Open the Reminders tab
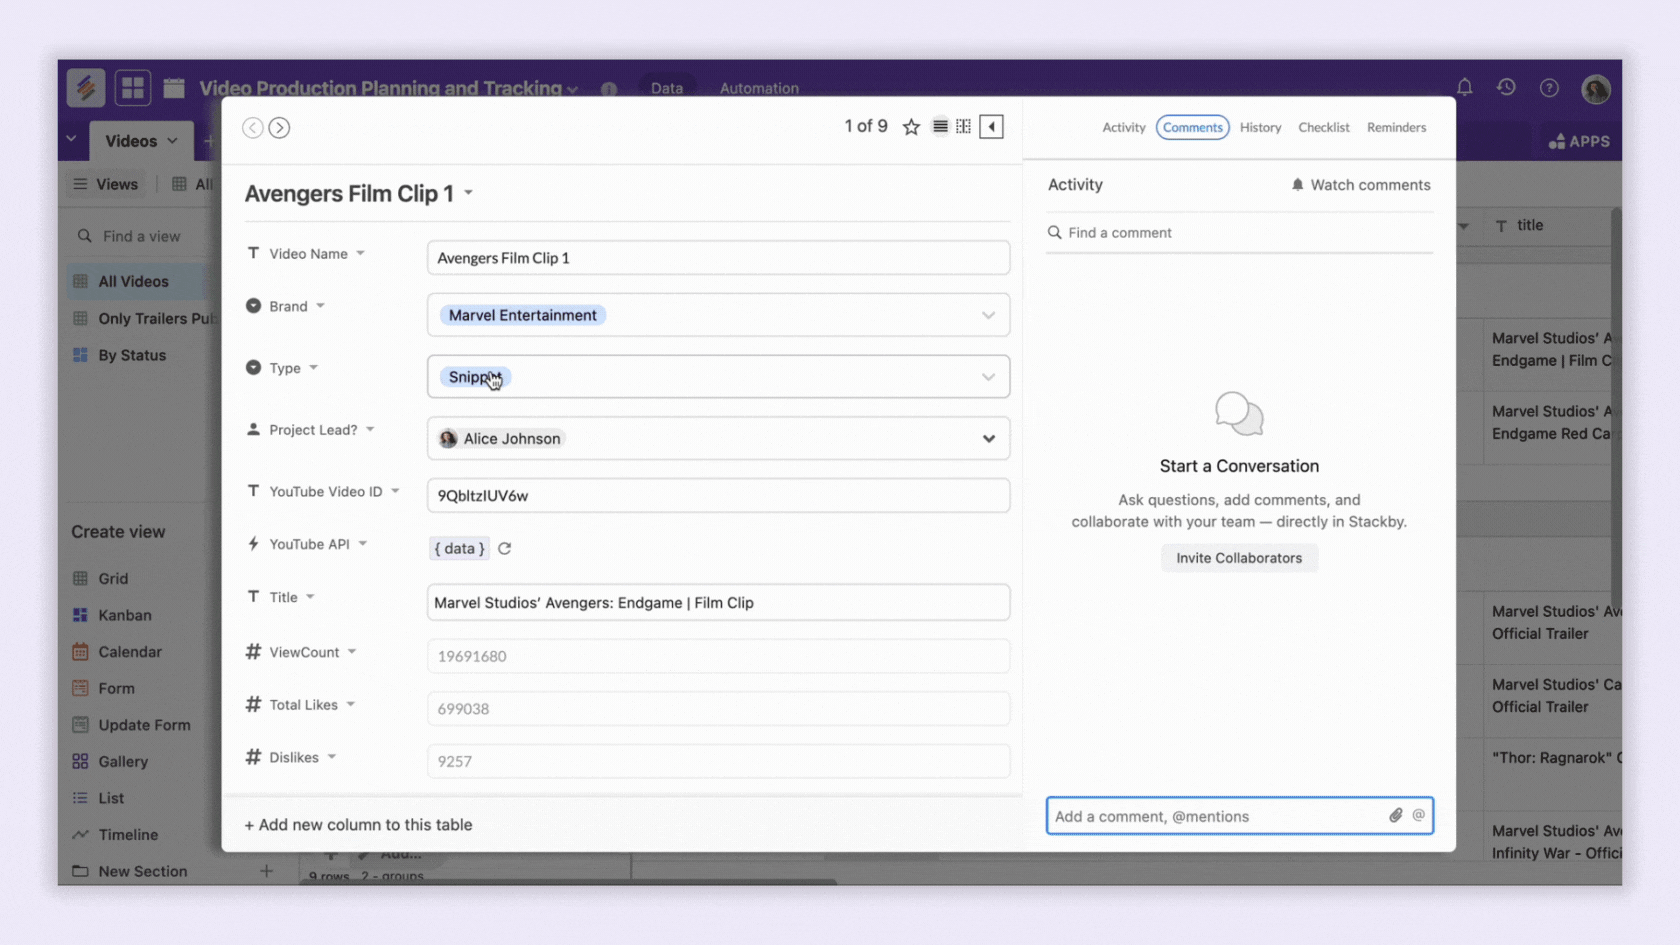Image resolution: width=1680 pixels, height=945 pixels. pyautogui.click(x=1396, y=128)
